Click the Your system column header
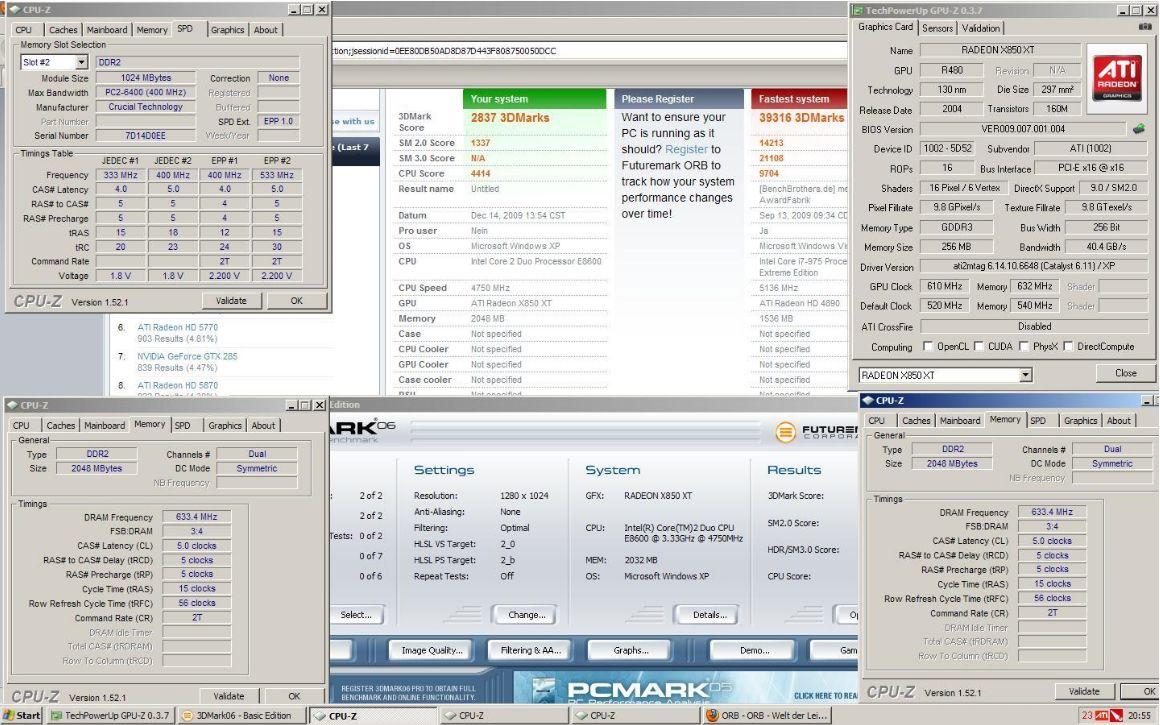This screenshot has width=1160, height=725. tap(534, 98)
